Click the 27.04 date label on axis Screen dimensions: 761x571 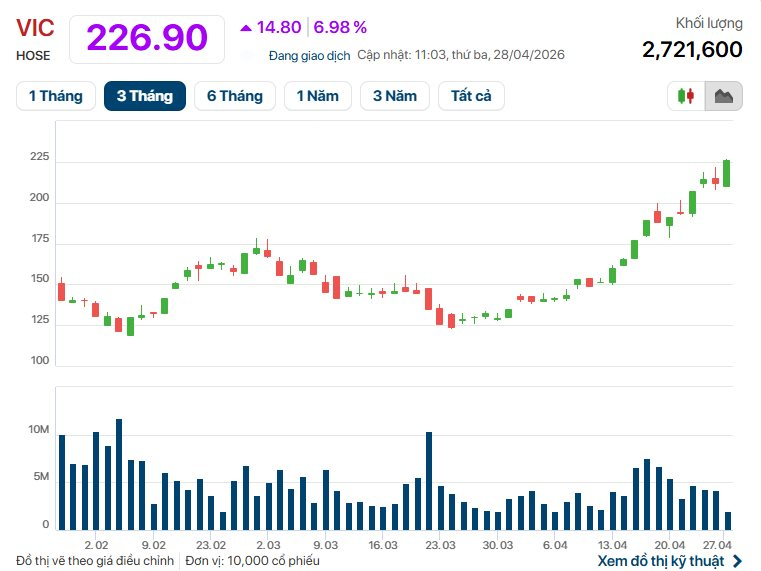click(718, 545)
